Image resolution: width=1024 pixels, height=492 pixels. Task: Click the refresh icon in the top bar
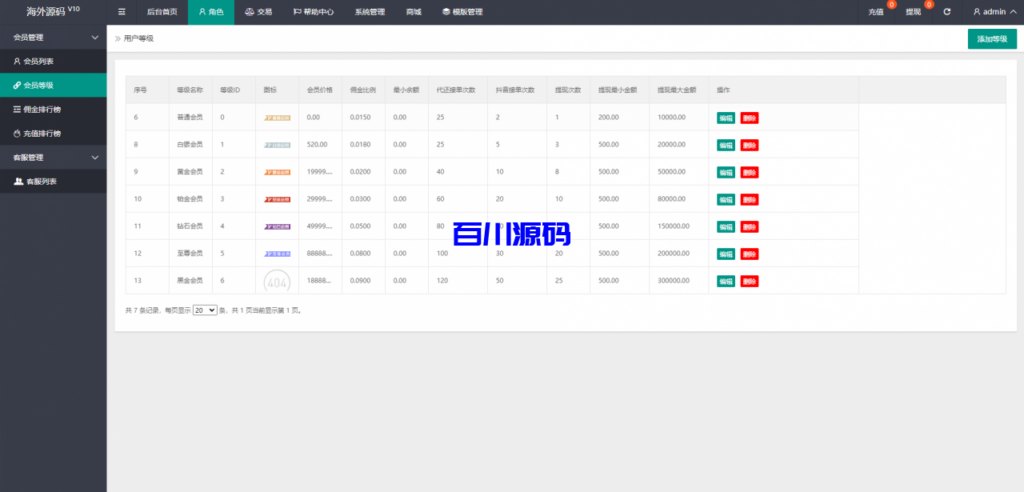point(946,12)
